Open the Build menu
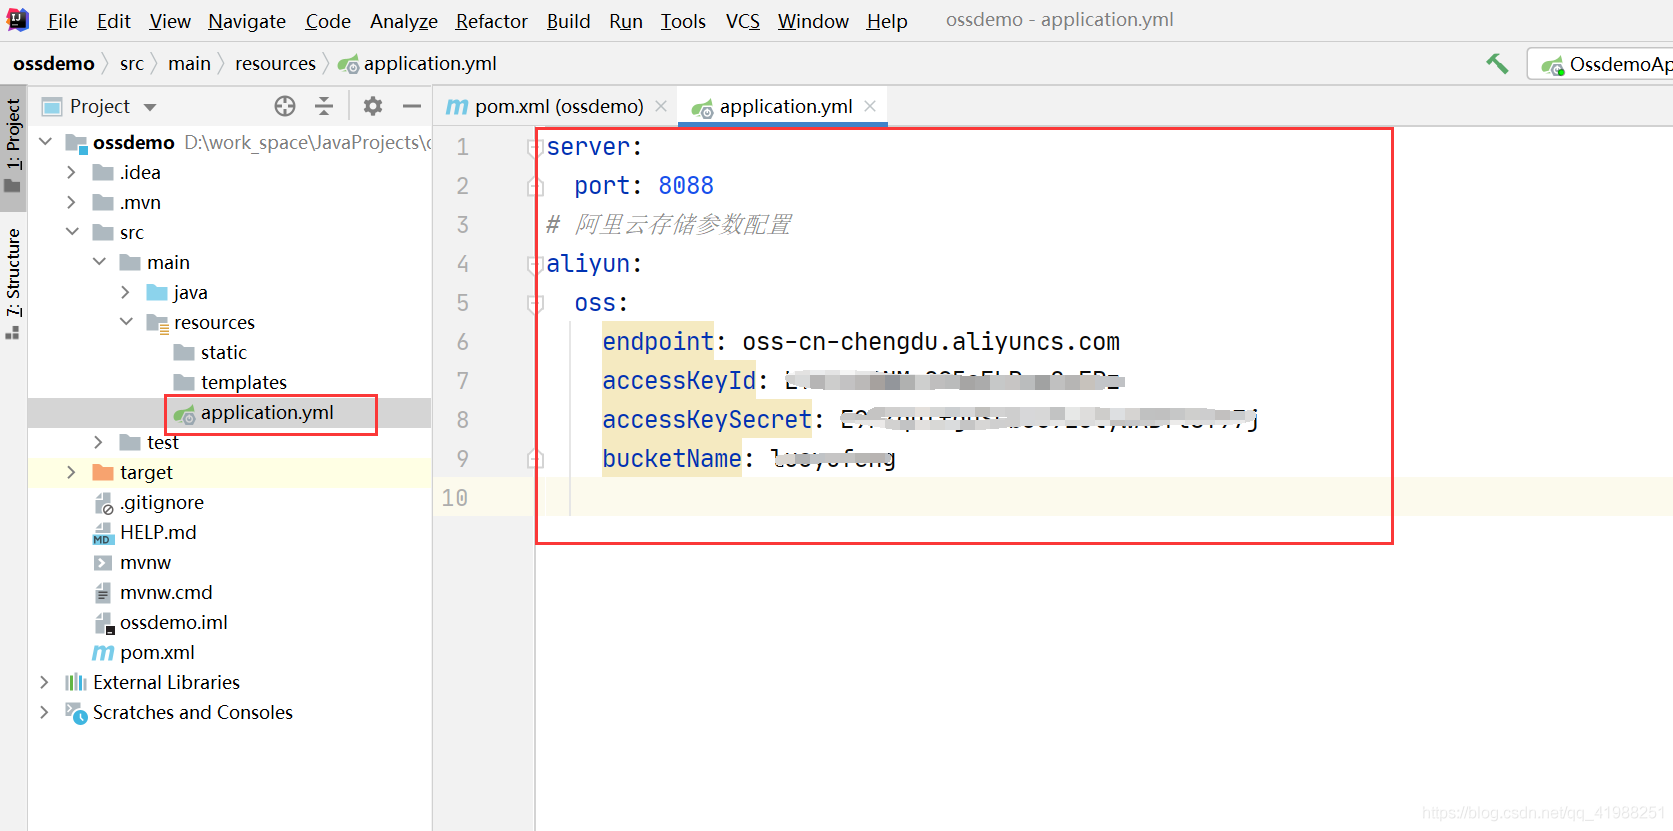1673x831 pixels. coord(568,21)
